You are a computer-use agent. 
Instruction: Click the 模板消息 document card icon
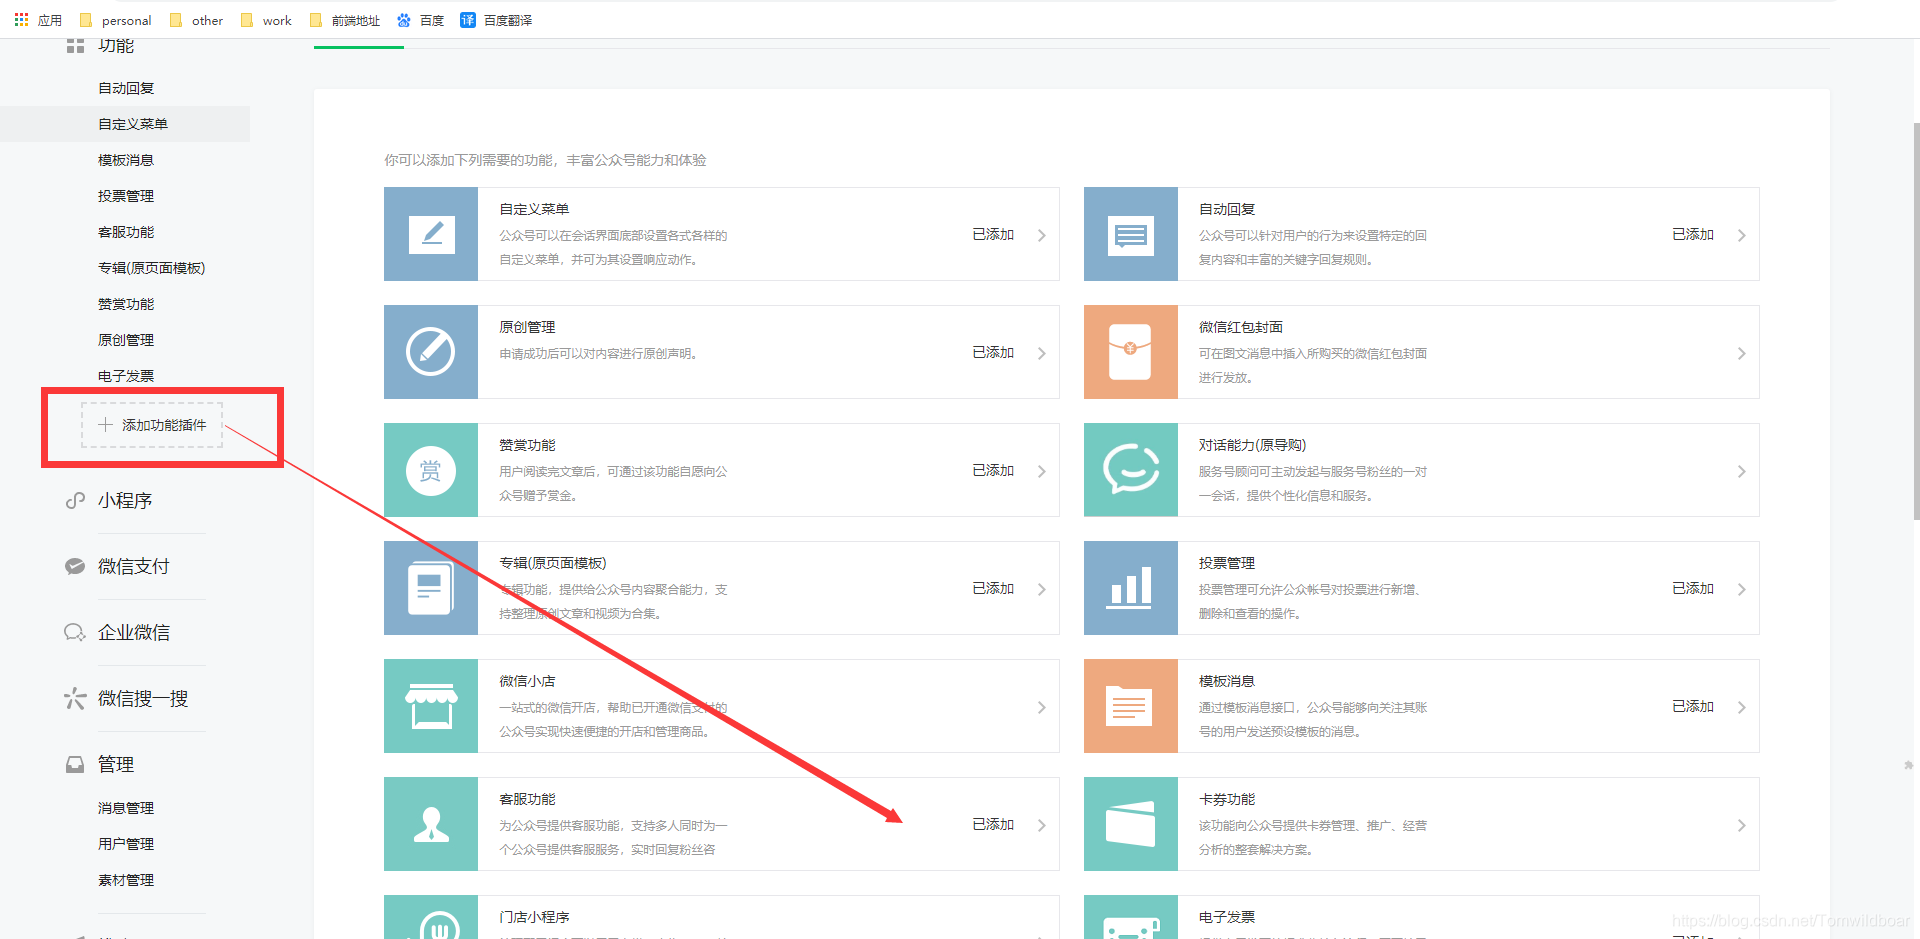tap(1131, 706)
